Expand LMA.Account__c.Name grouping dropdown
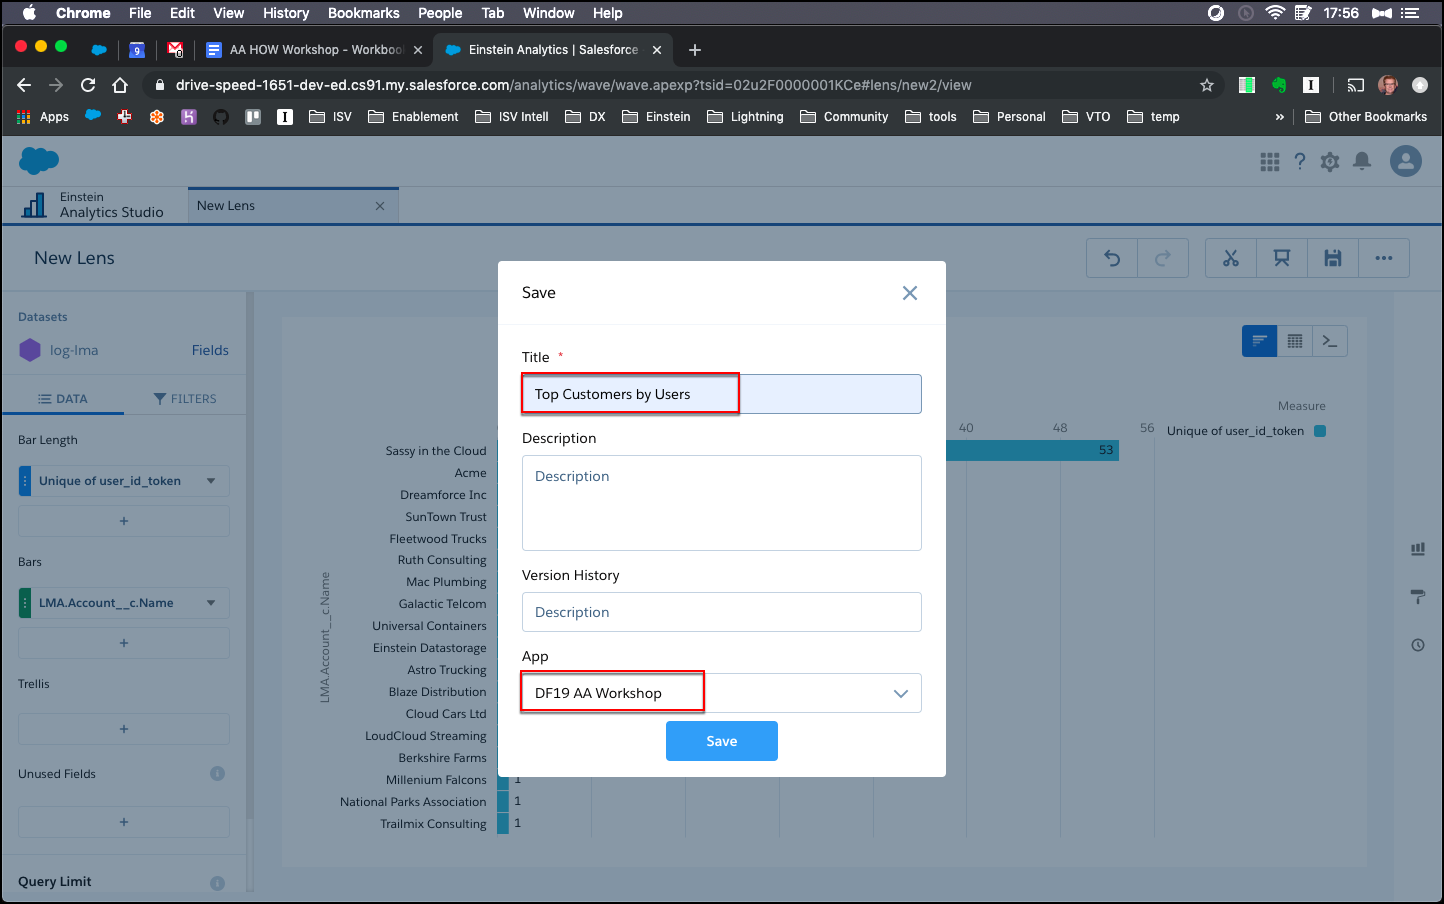Image resolution: width=1444 pixels, height=904 pixels. pos(211,603)
